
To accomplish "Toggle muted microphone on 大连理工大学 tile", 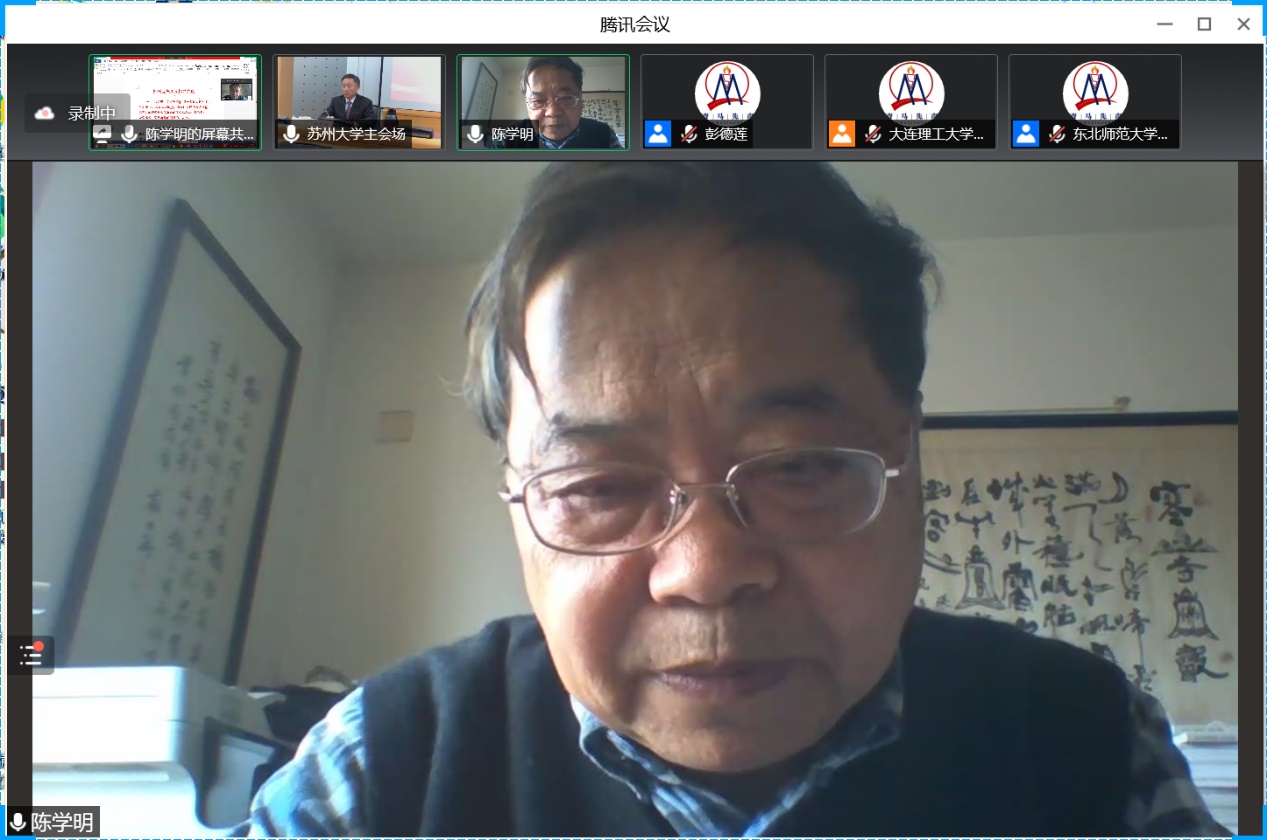I will coord(873,134).
